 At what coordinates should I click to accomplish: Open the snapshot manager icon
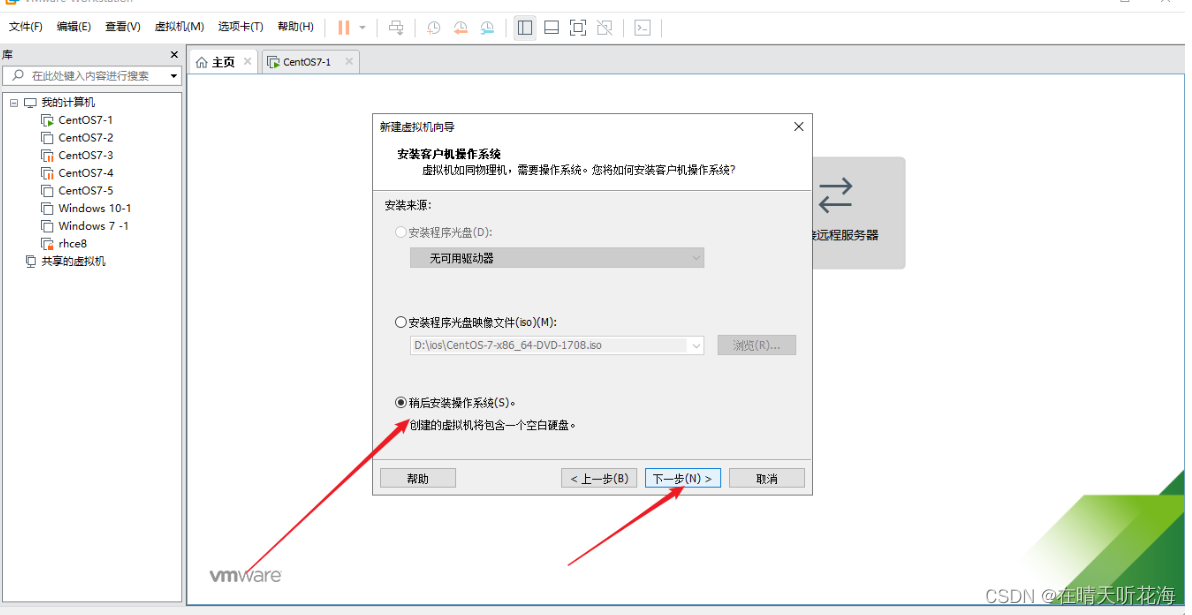point(487,27)
